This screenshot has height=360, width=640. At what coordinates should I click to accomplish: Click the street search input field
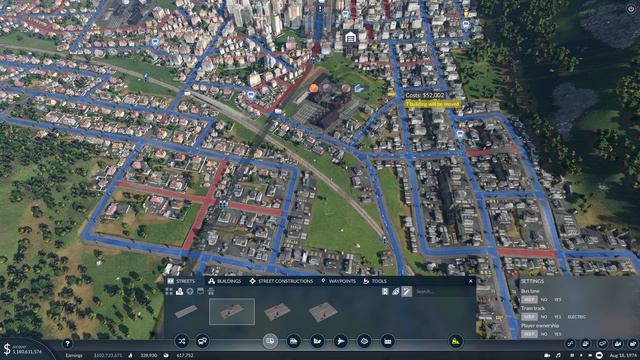click(x=442, y=291)
